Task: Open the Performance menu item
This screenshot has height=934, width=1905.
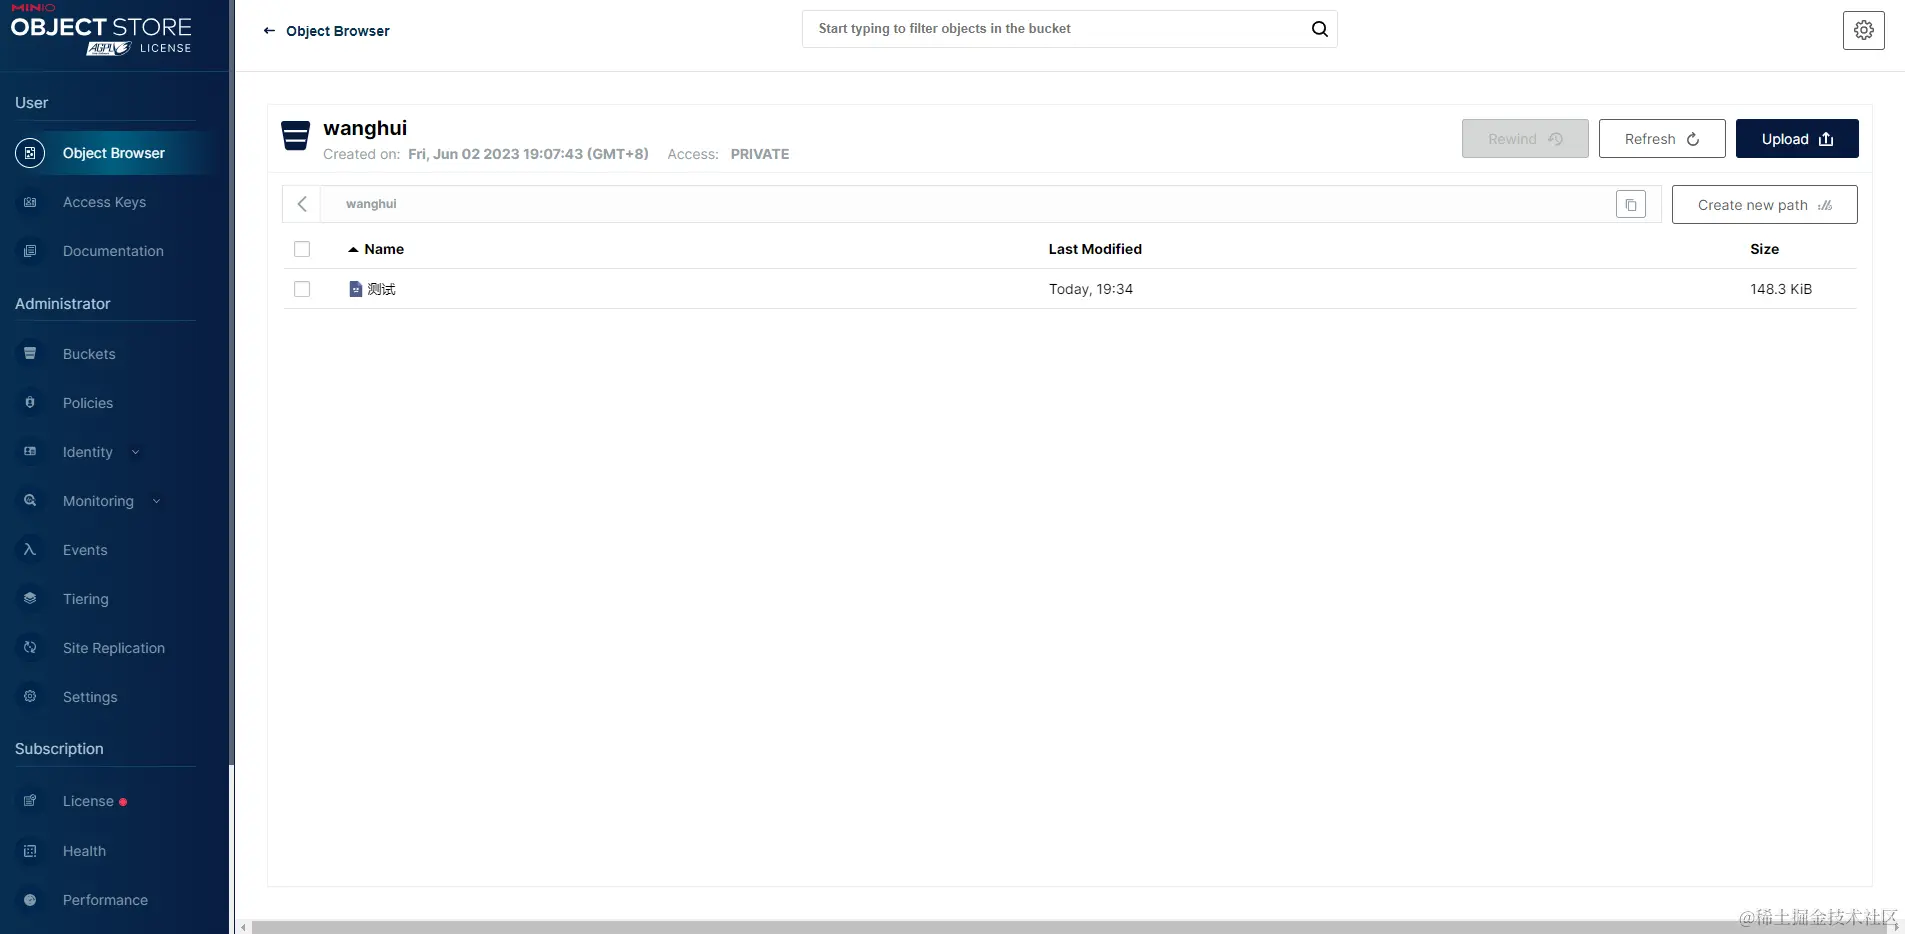Action: pos(105,900)
